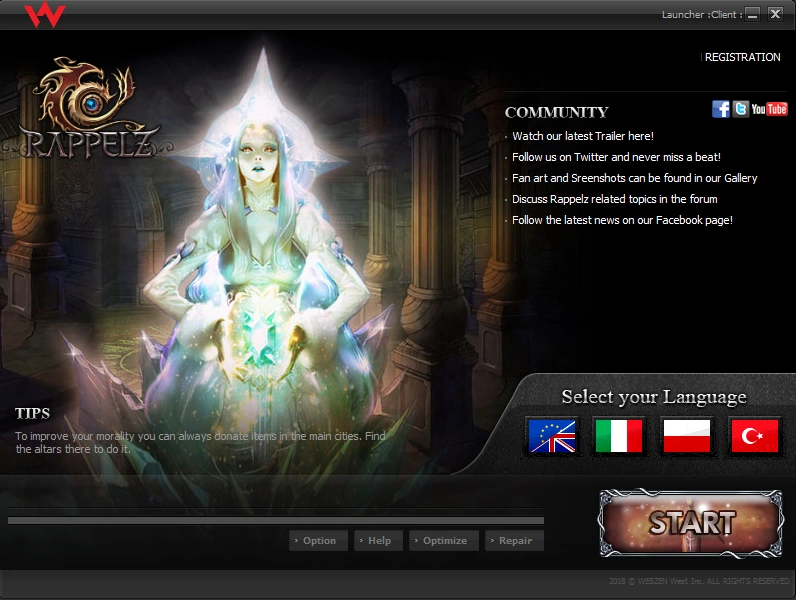
Task: Click the COMMUNITY heading
Action: (556, 112)
